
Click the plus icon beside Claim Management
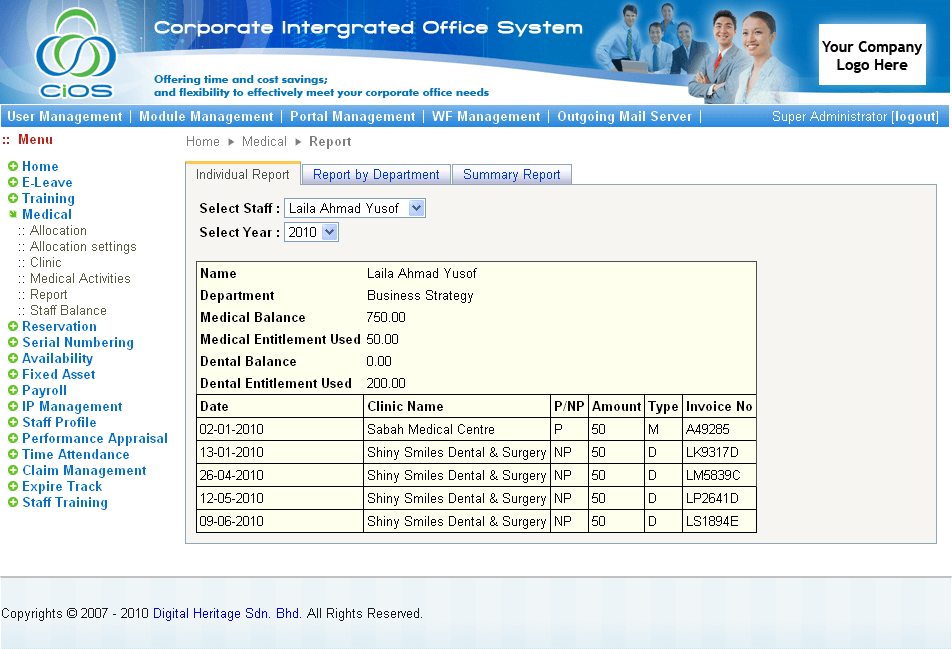click(13, 471)
